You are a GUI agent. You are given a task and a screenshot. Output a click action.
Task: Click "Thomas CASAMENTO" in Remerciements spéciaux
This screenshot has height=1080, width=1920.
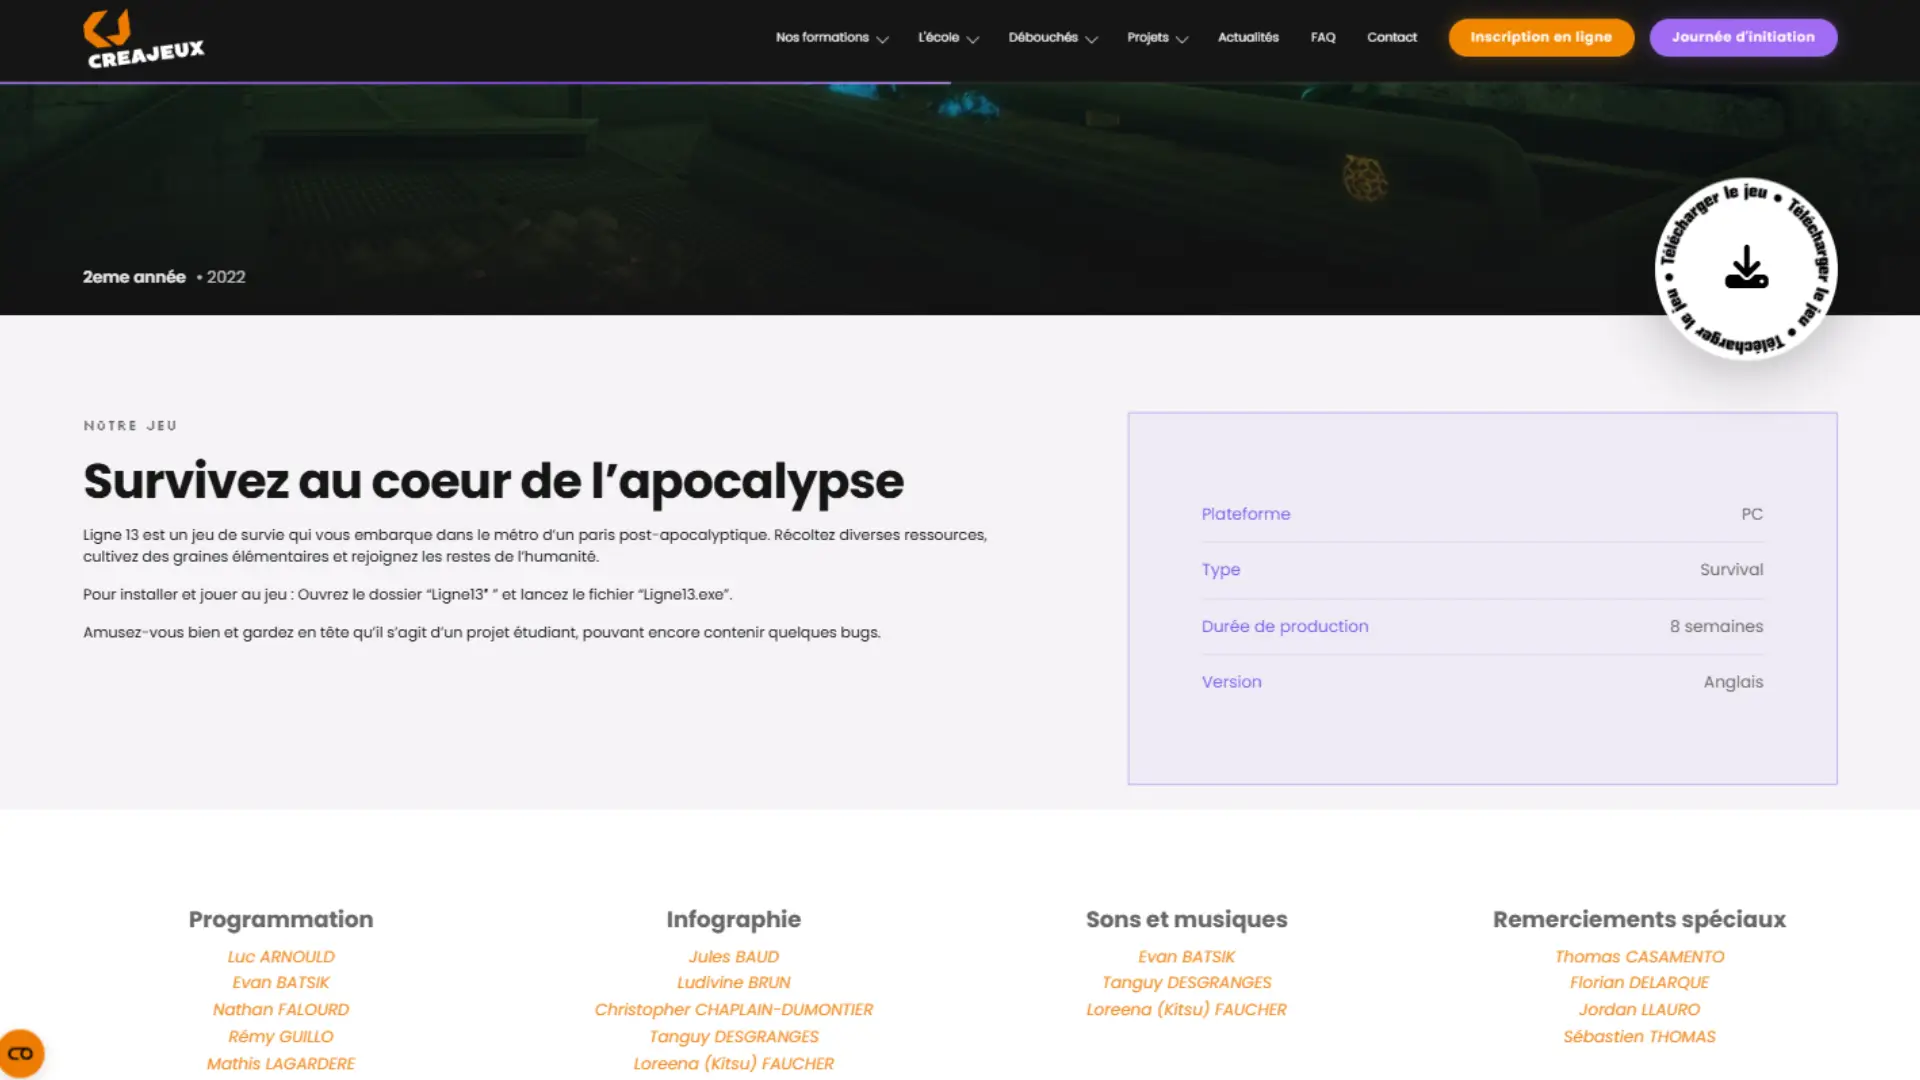(x=1639, y=956)
